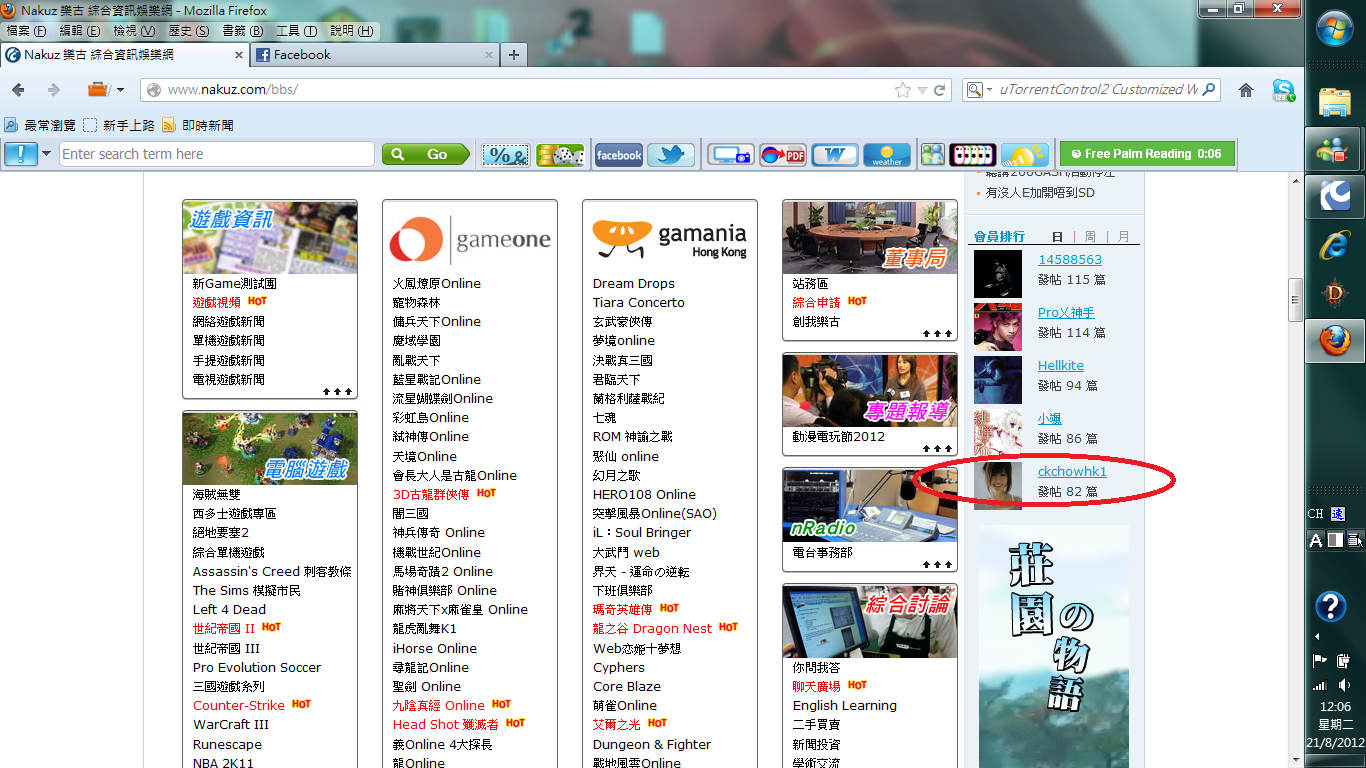The height and width of the screenshot is (768, 1366).
Task: Open the 工具 (T) menu
Action: point(296,31)
